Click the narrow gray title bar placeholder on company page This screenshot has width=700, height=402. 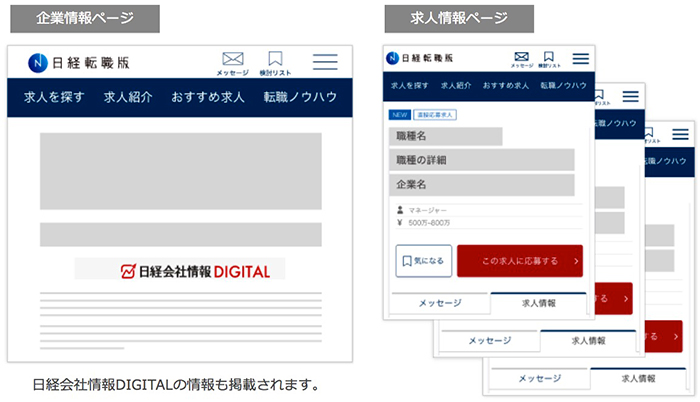181,234
